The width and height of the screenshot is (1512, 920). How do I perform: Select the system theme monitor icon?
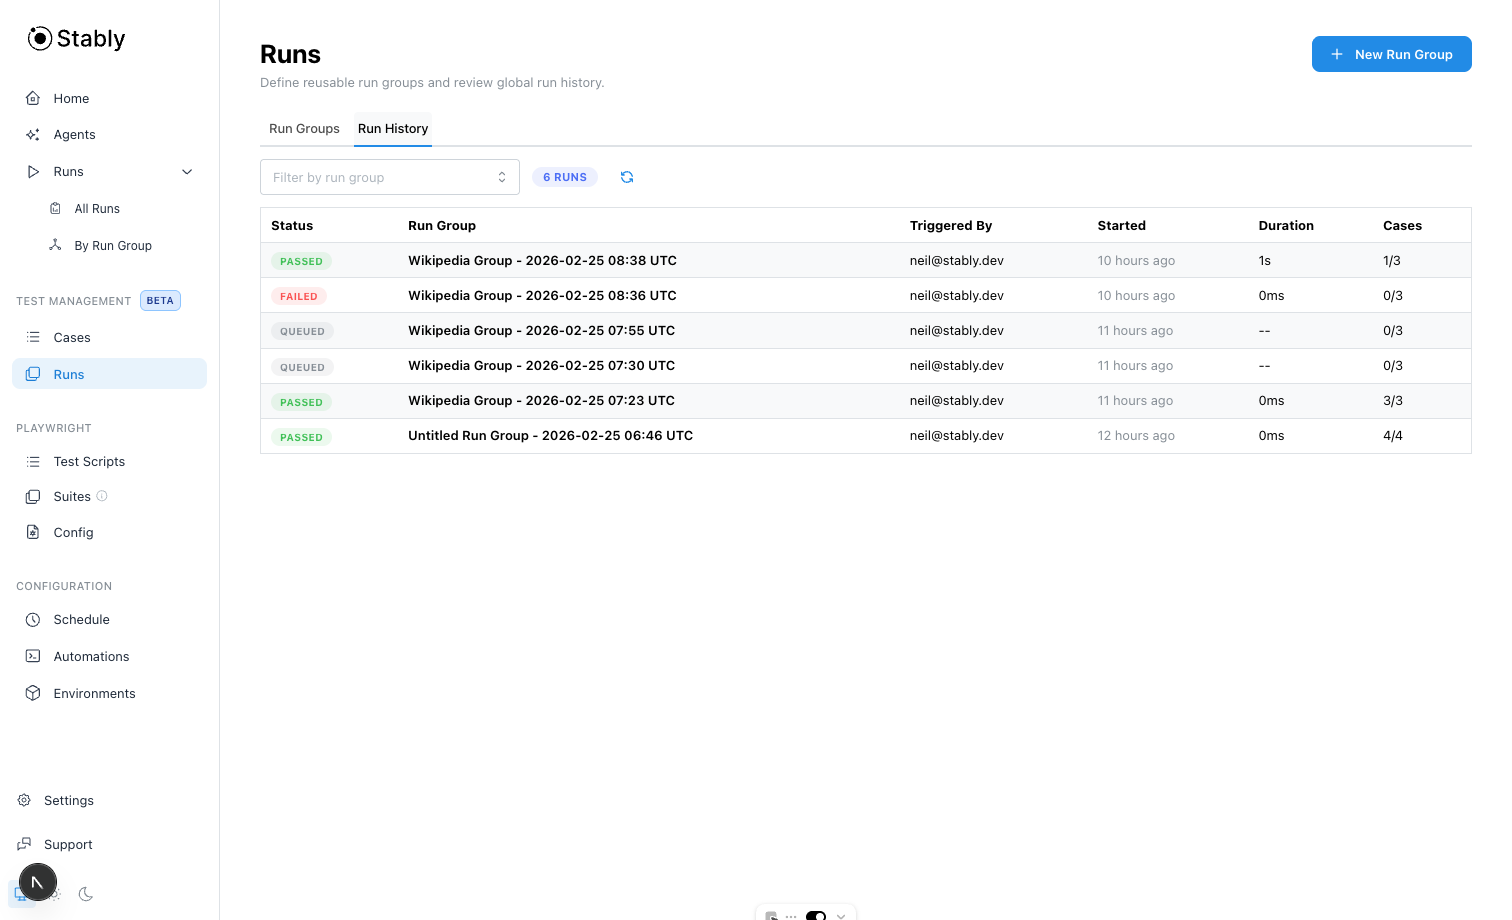coord(20,895)
